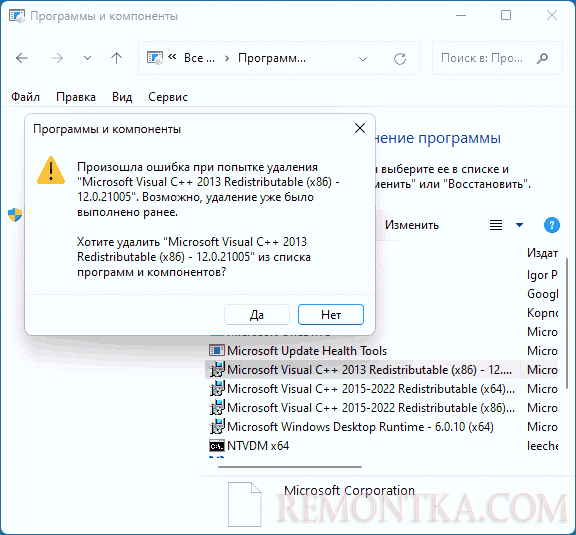Click the NTVDM x64 console icon

[x=217, y=446]
